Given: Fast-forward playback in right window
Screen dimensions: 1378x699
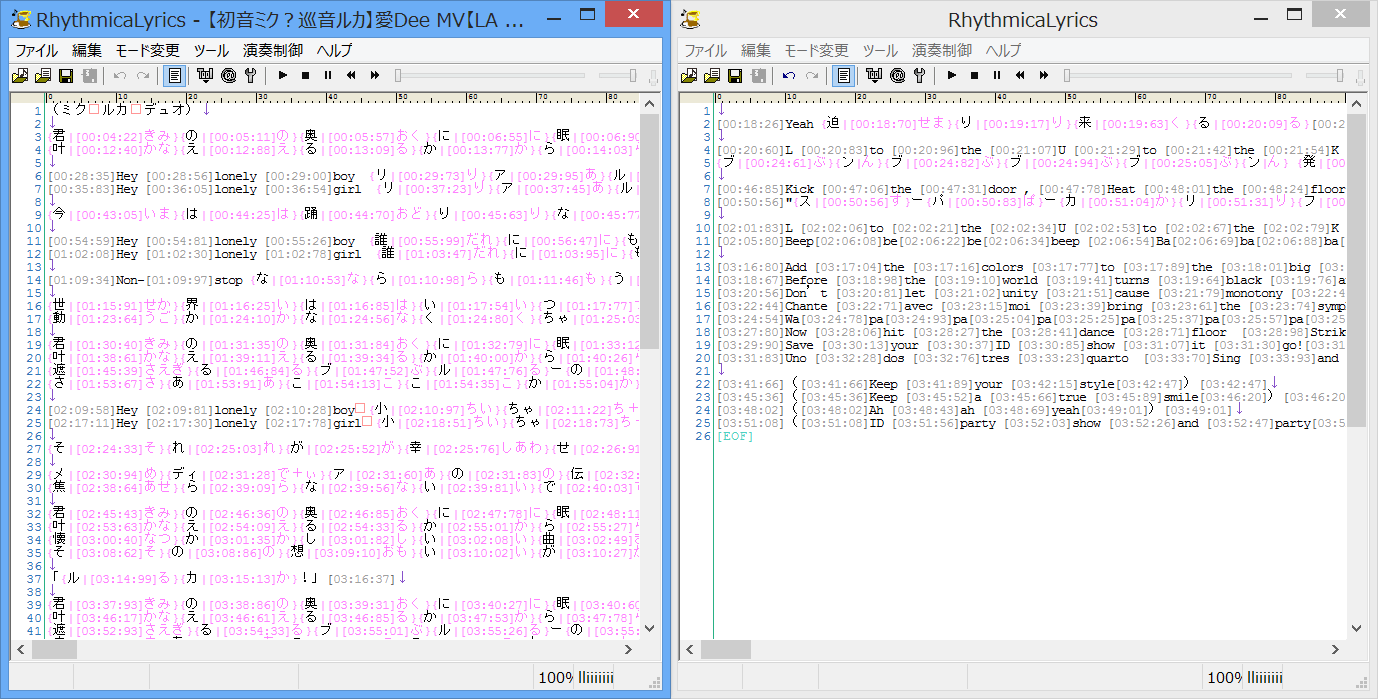Looking at the screenshot, I should (x=1044, y=75).
